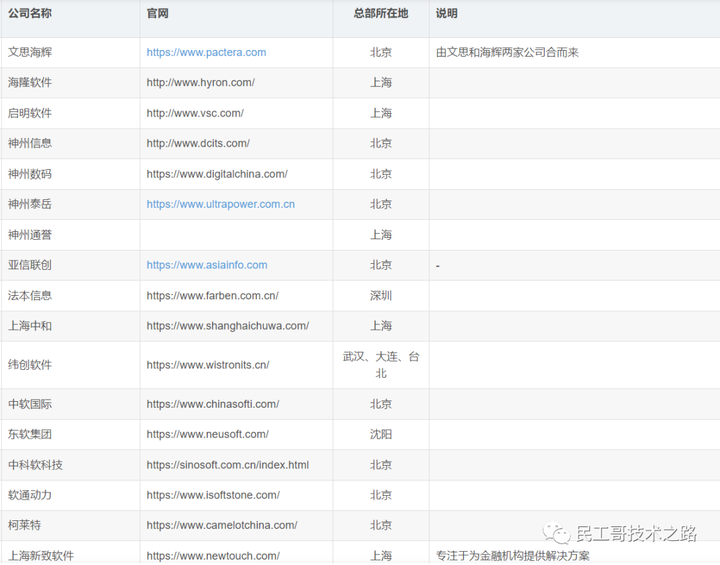The height and width of the screenshot is (565, 720).
Task: Click the https://www.neusoft.com/ URL text
Action: coord(208,435)
